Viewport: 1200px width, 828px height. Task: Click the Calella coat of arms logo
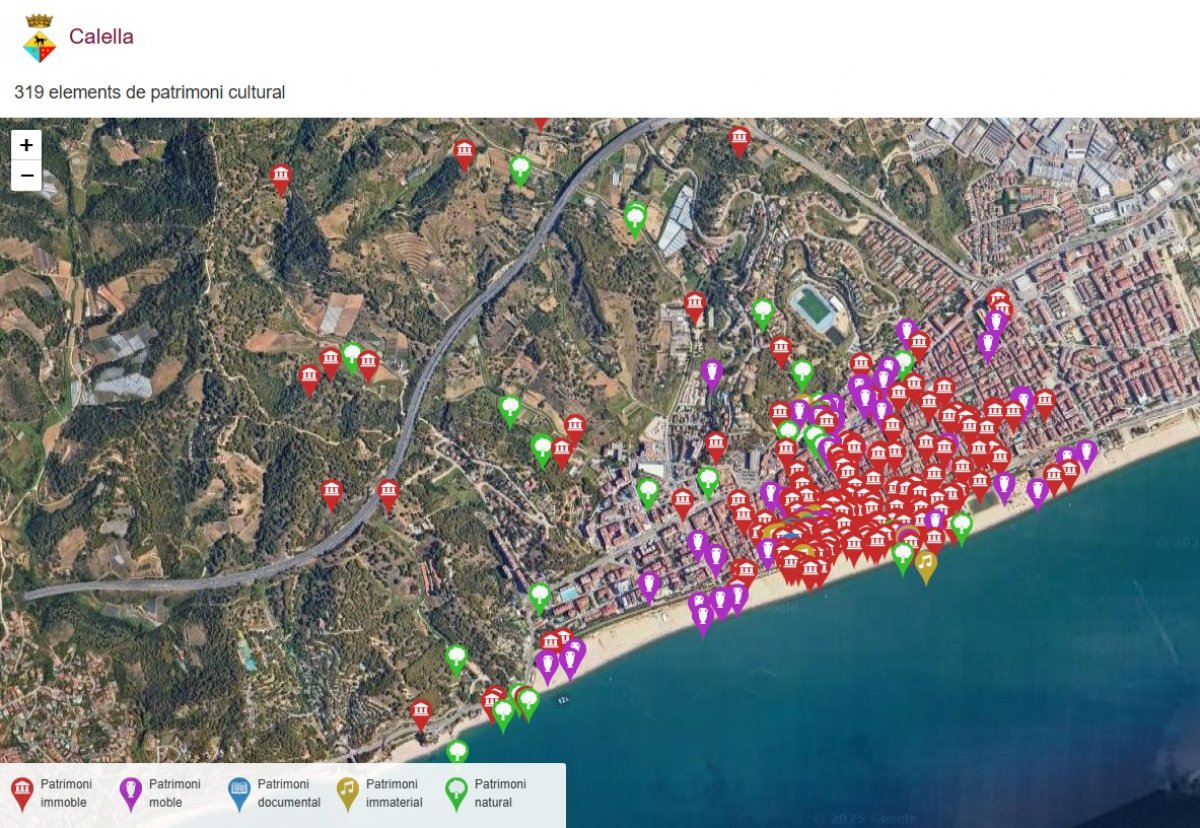39,38
